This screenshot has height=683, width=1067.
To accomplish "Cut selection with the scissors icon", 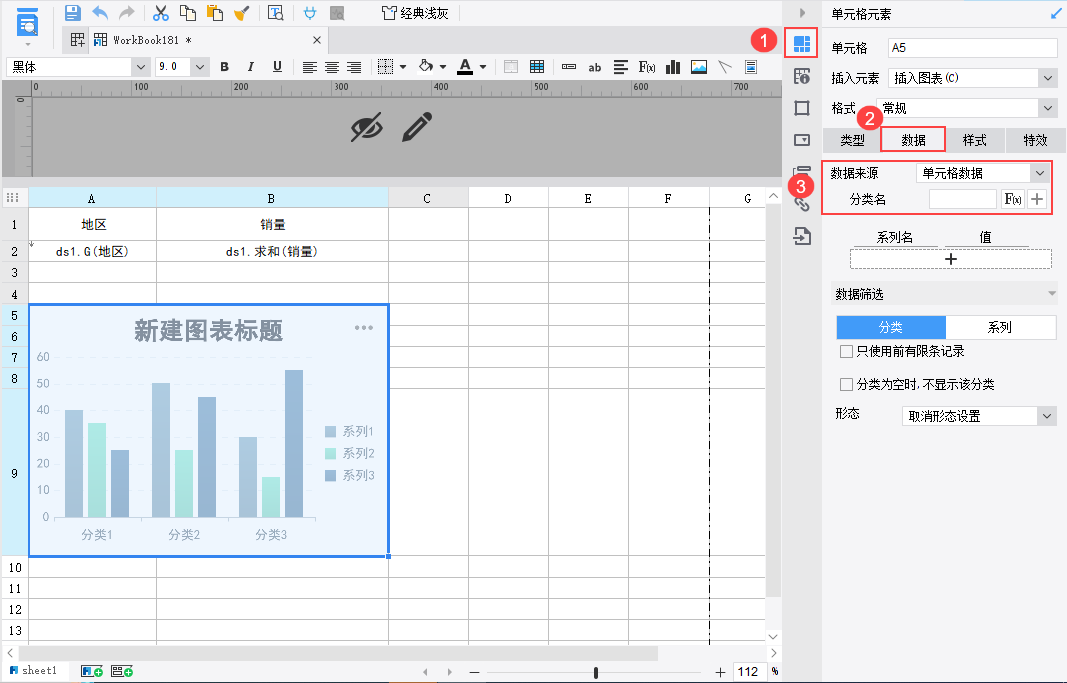I will [x=161, y=12].
